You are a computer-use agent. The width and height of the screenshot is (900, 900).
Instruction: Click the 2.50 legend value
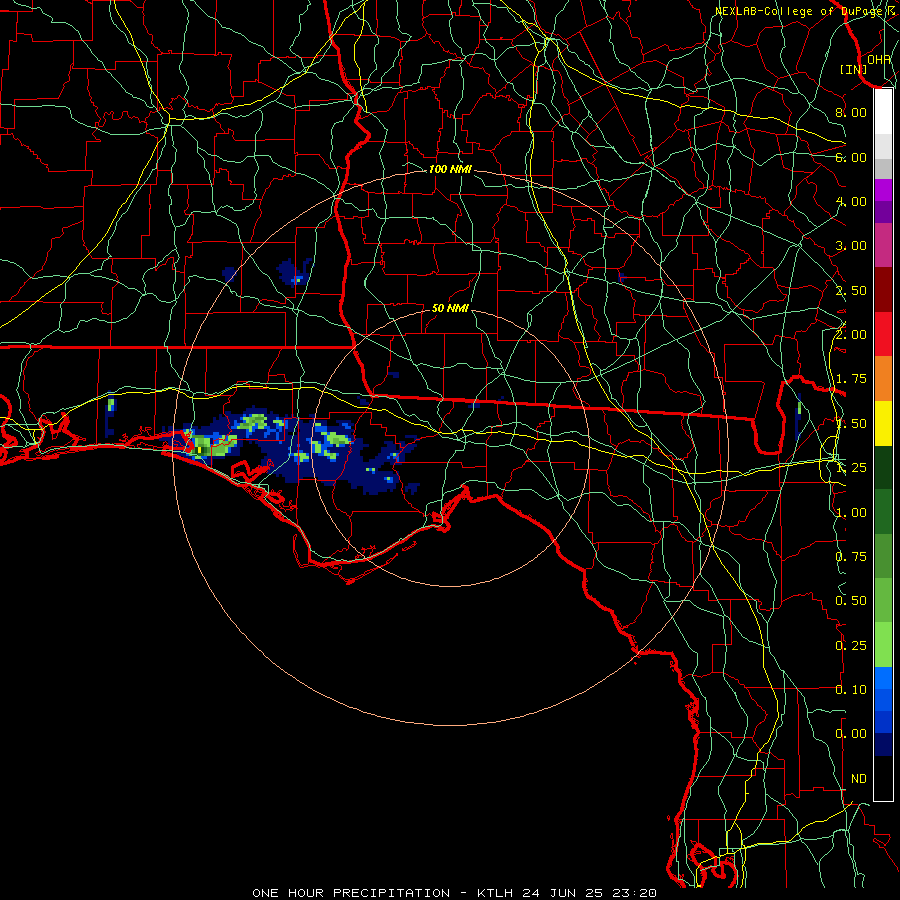tap(851, 290)
